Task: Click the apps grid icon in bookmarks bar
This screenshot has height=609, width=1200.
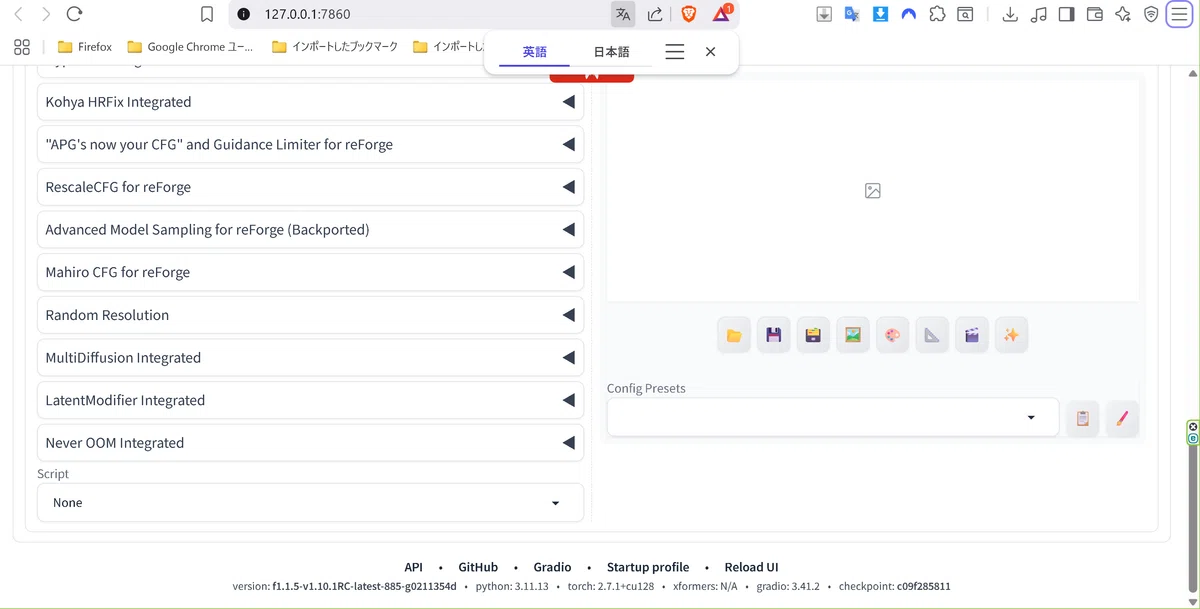Action: coord(22,46)
